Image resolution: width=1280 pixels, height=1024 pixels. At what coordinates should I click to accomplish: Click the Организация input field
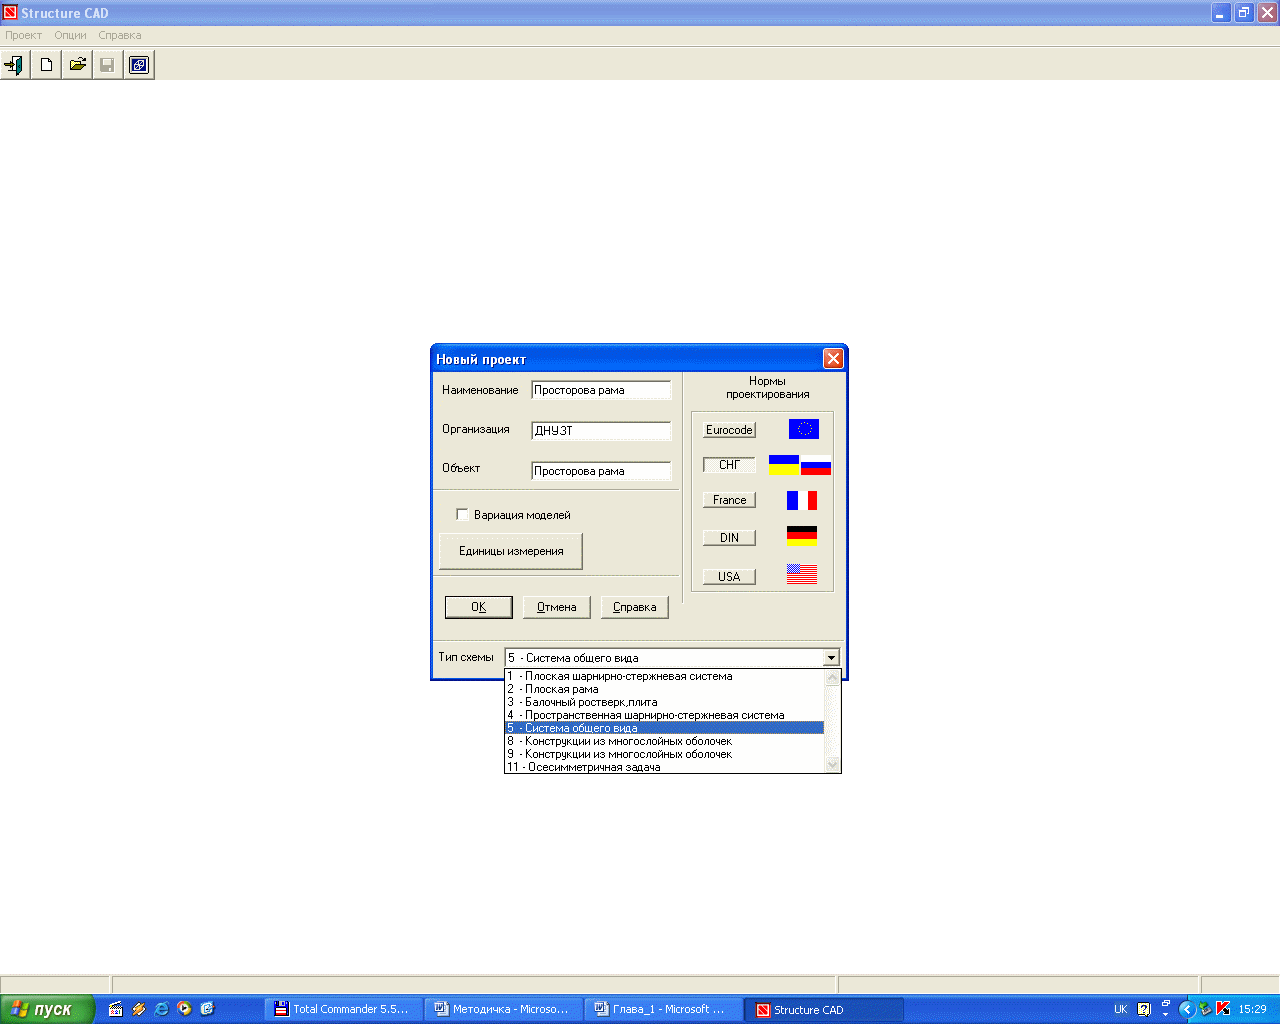601,430
